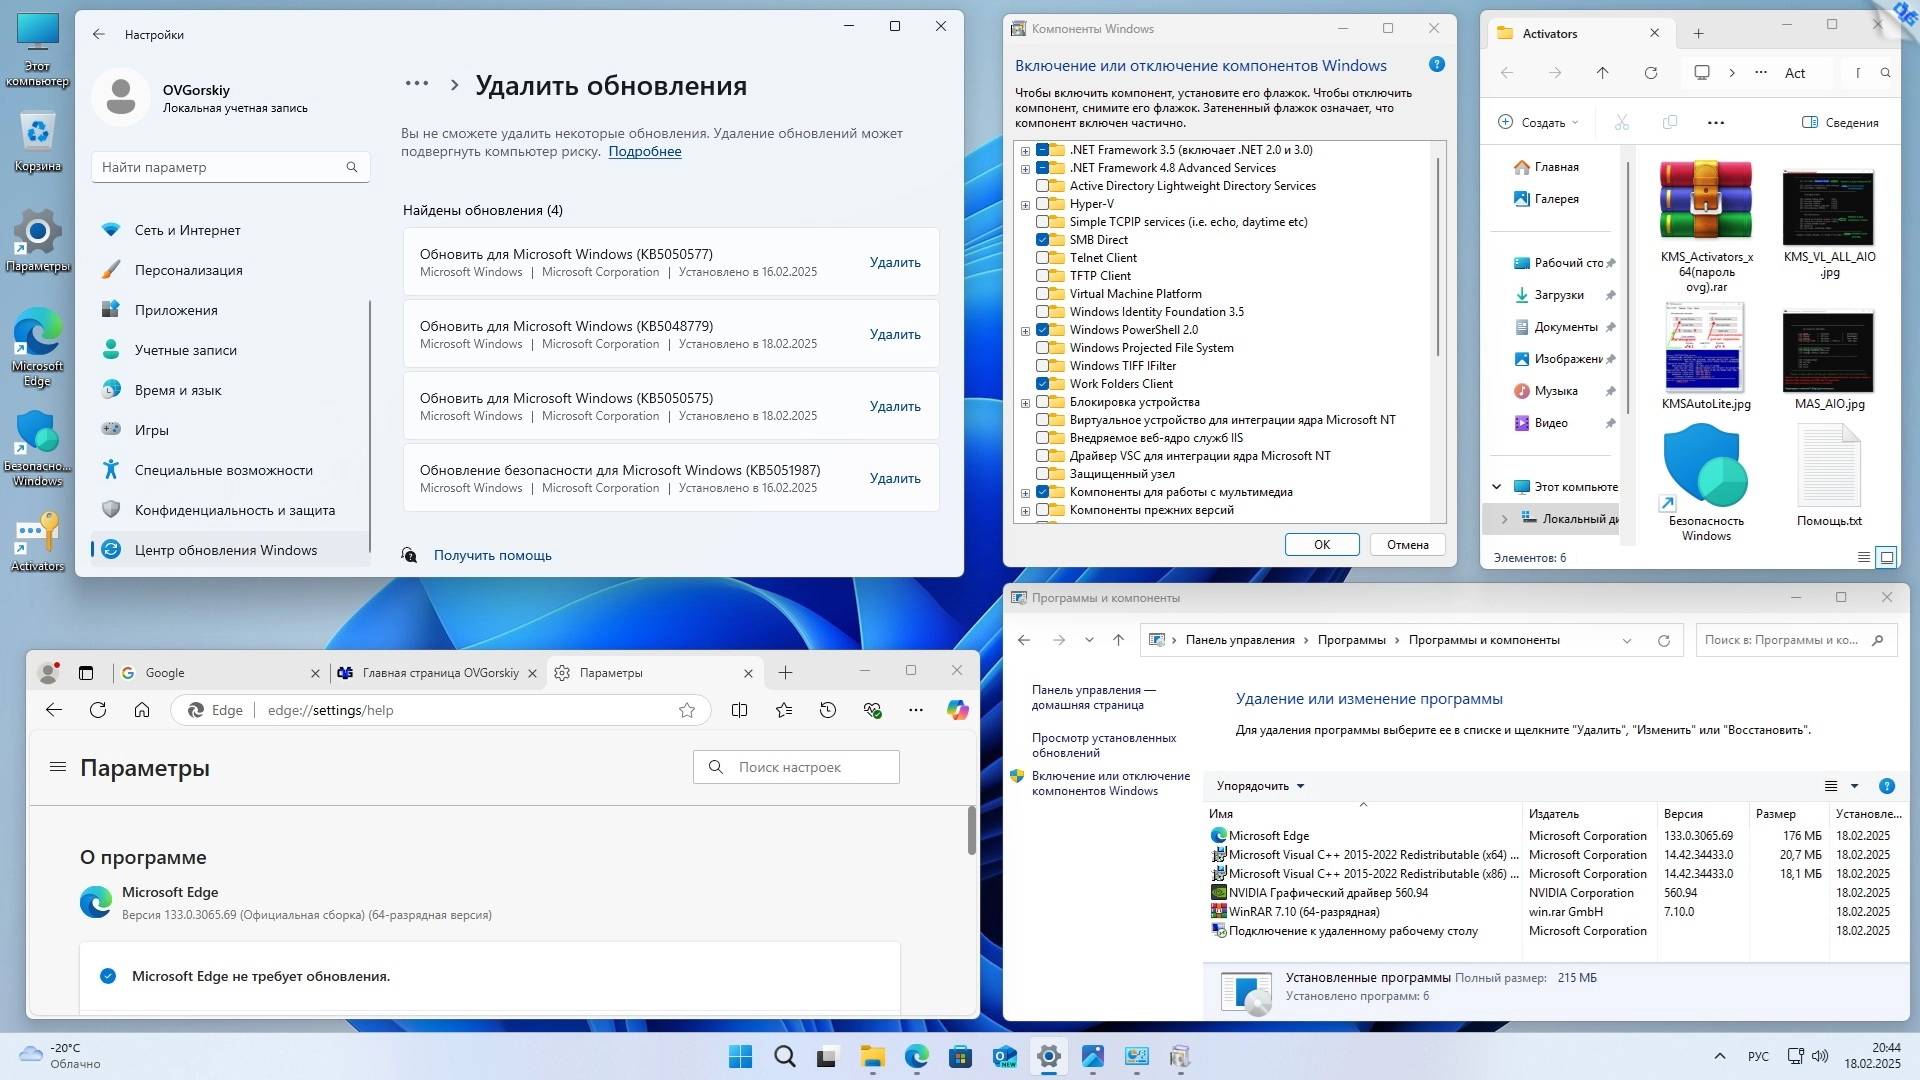Open the Упорядочить dropdown menu
The width and height of the screenshot is (1920, 1080).
(x=1260, y=786)
